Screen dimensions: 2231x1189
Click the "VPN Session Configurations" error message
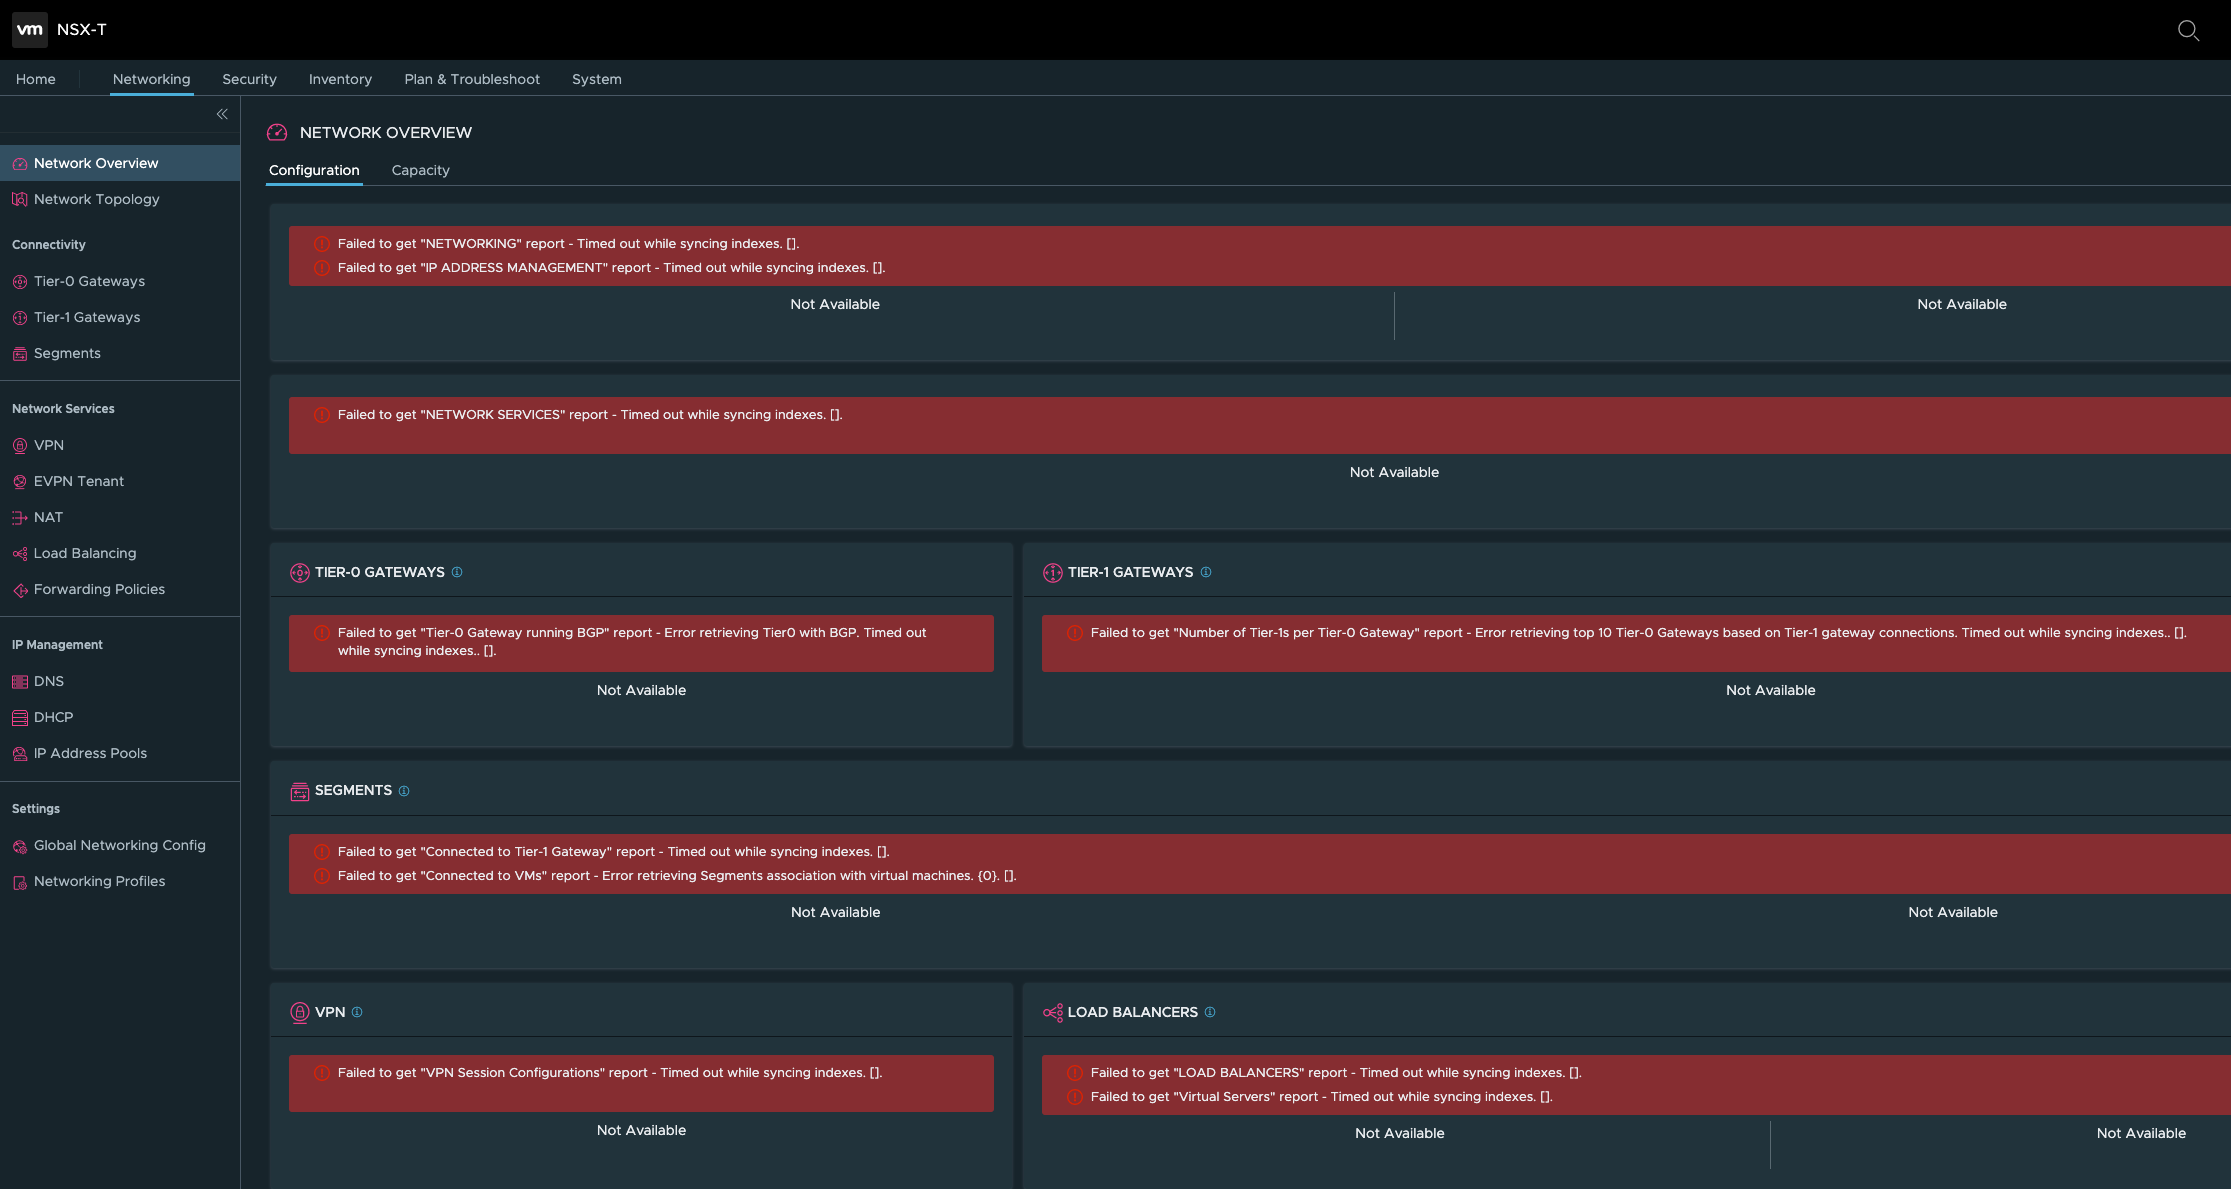click(610, 1073)
